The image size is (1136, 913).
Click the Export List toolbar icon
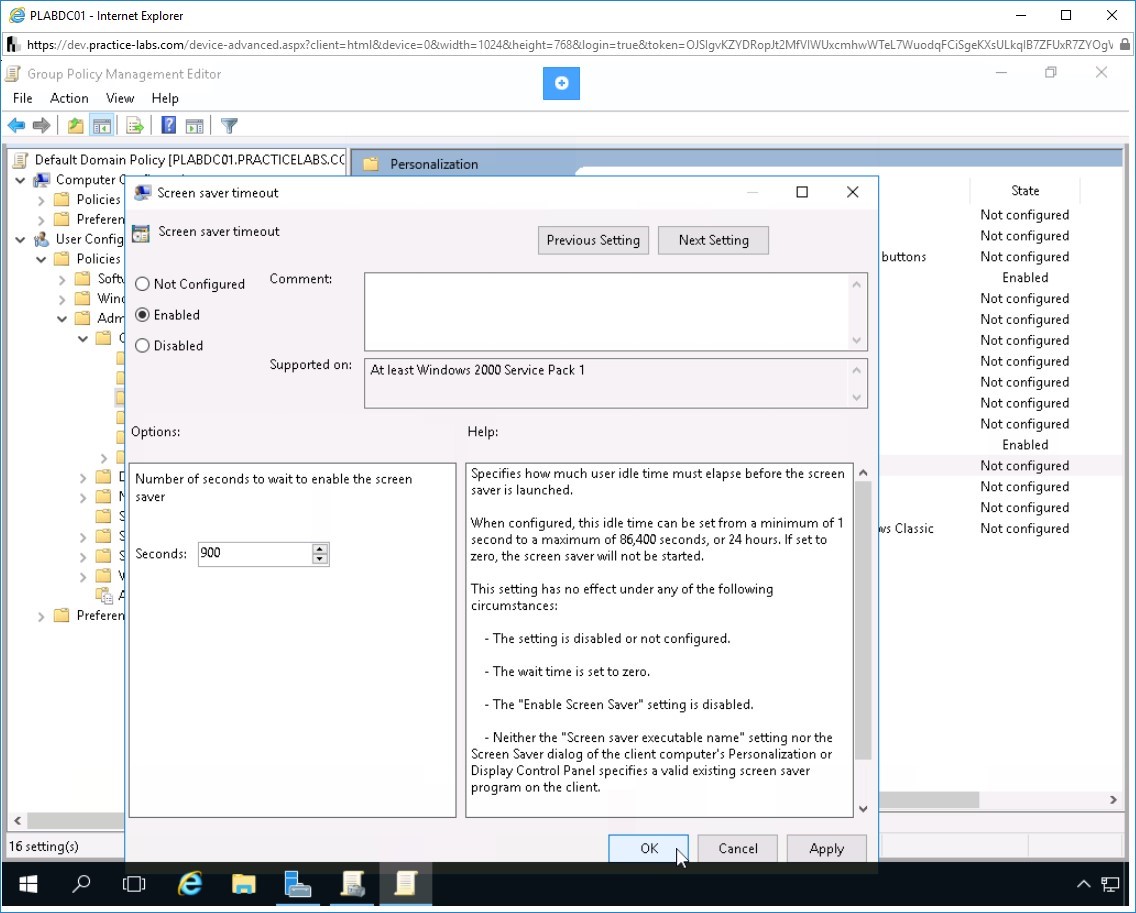point(135,125)
